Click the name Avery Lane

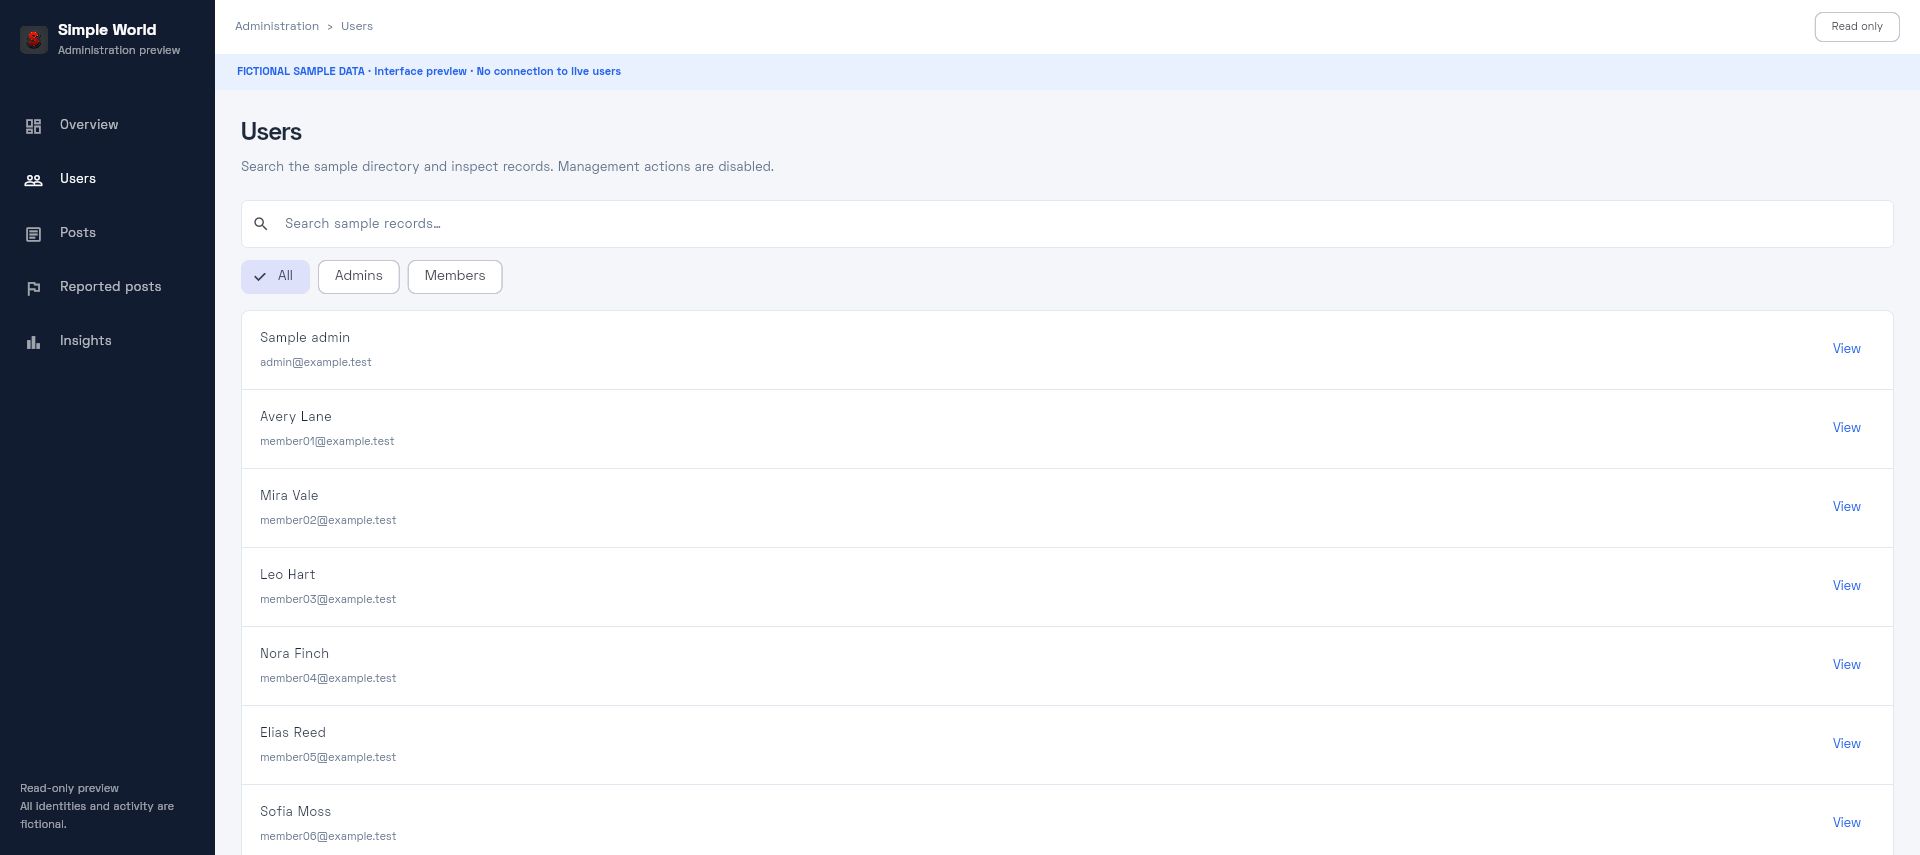tap(296, 417)
